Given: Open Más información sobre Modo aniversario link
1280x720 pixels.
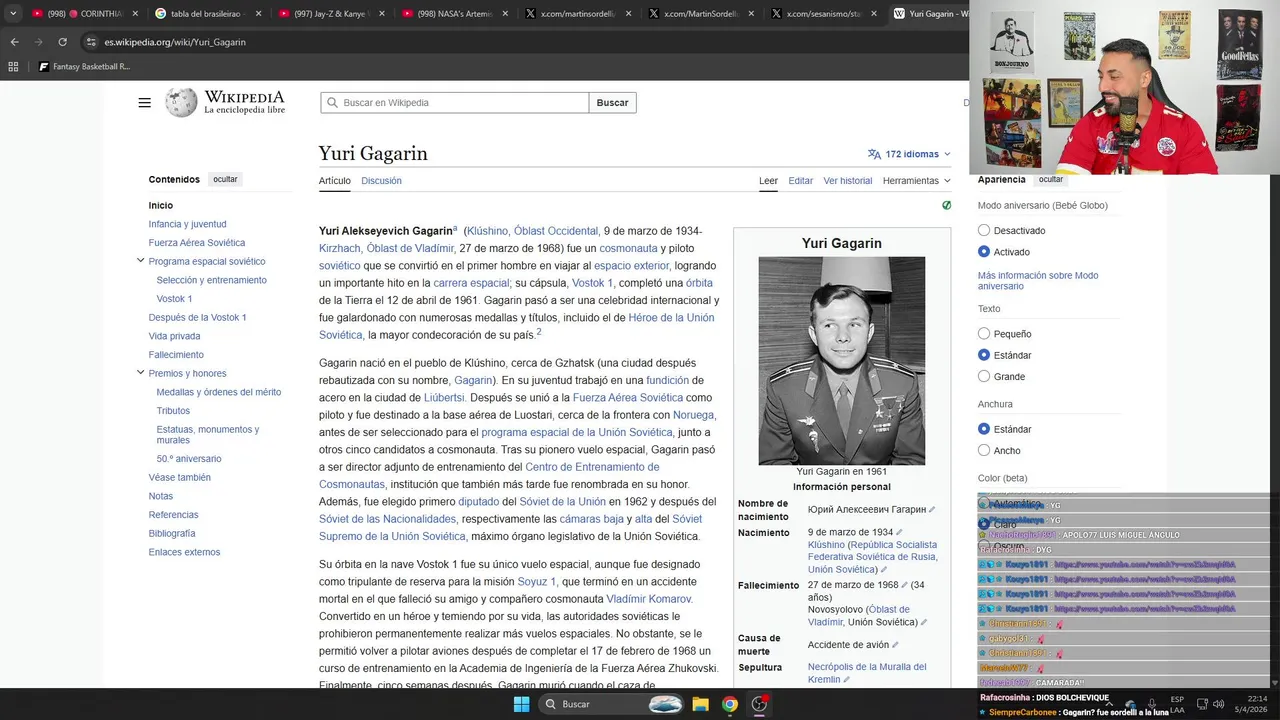Looking at the screenshot, I should tap(1038, 281).
